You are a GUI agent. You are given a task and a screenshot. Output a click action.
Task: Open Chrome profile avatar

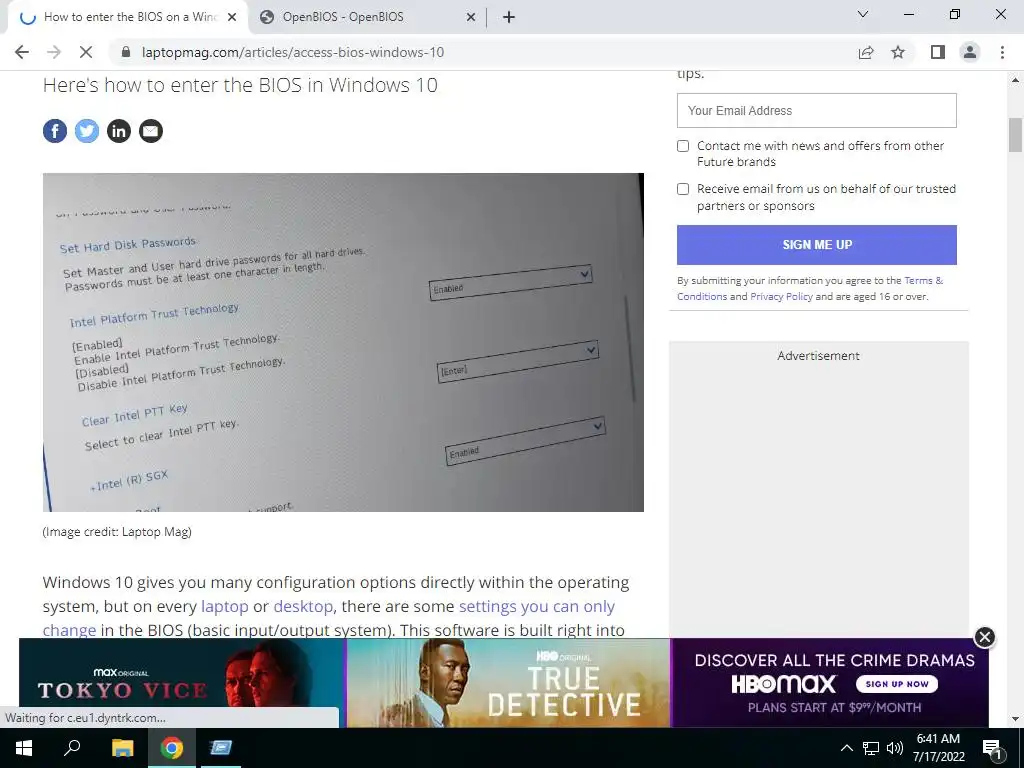[x=970, y=52]
